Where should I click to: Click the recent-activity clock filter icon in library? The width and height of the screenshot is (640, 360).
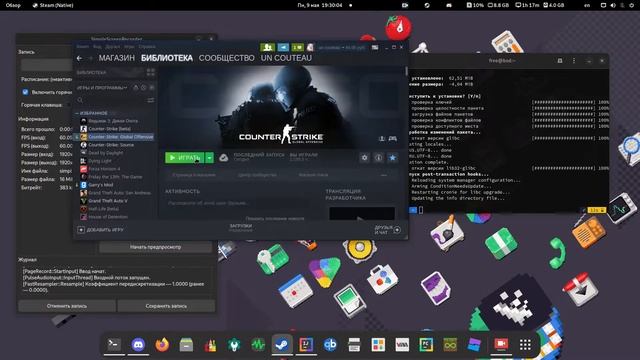[144, 87]
